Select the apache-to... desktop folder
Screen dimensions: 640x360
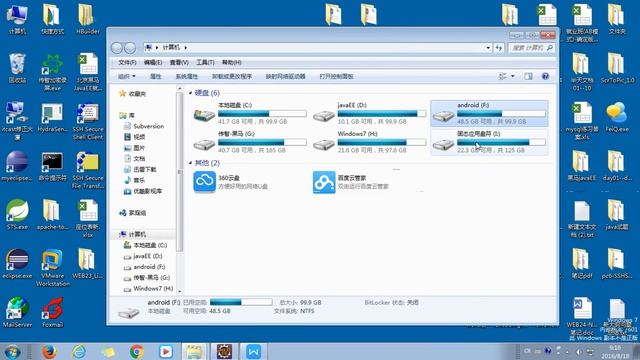click(53, 215)
